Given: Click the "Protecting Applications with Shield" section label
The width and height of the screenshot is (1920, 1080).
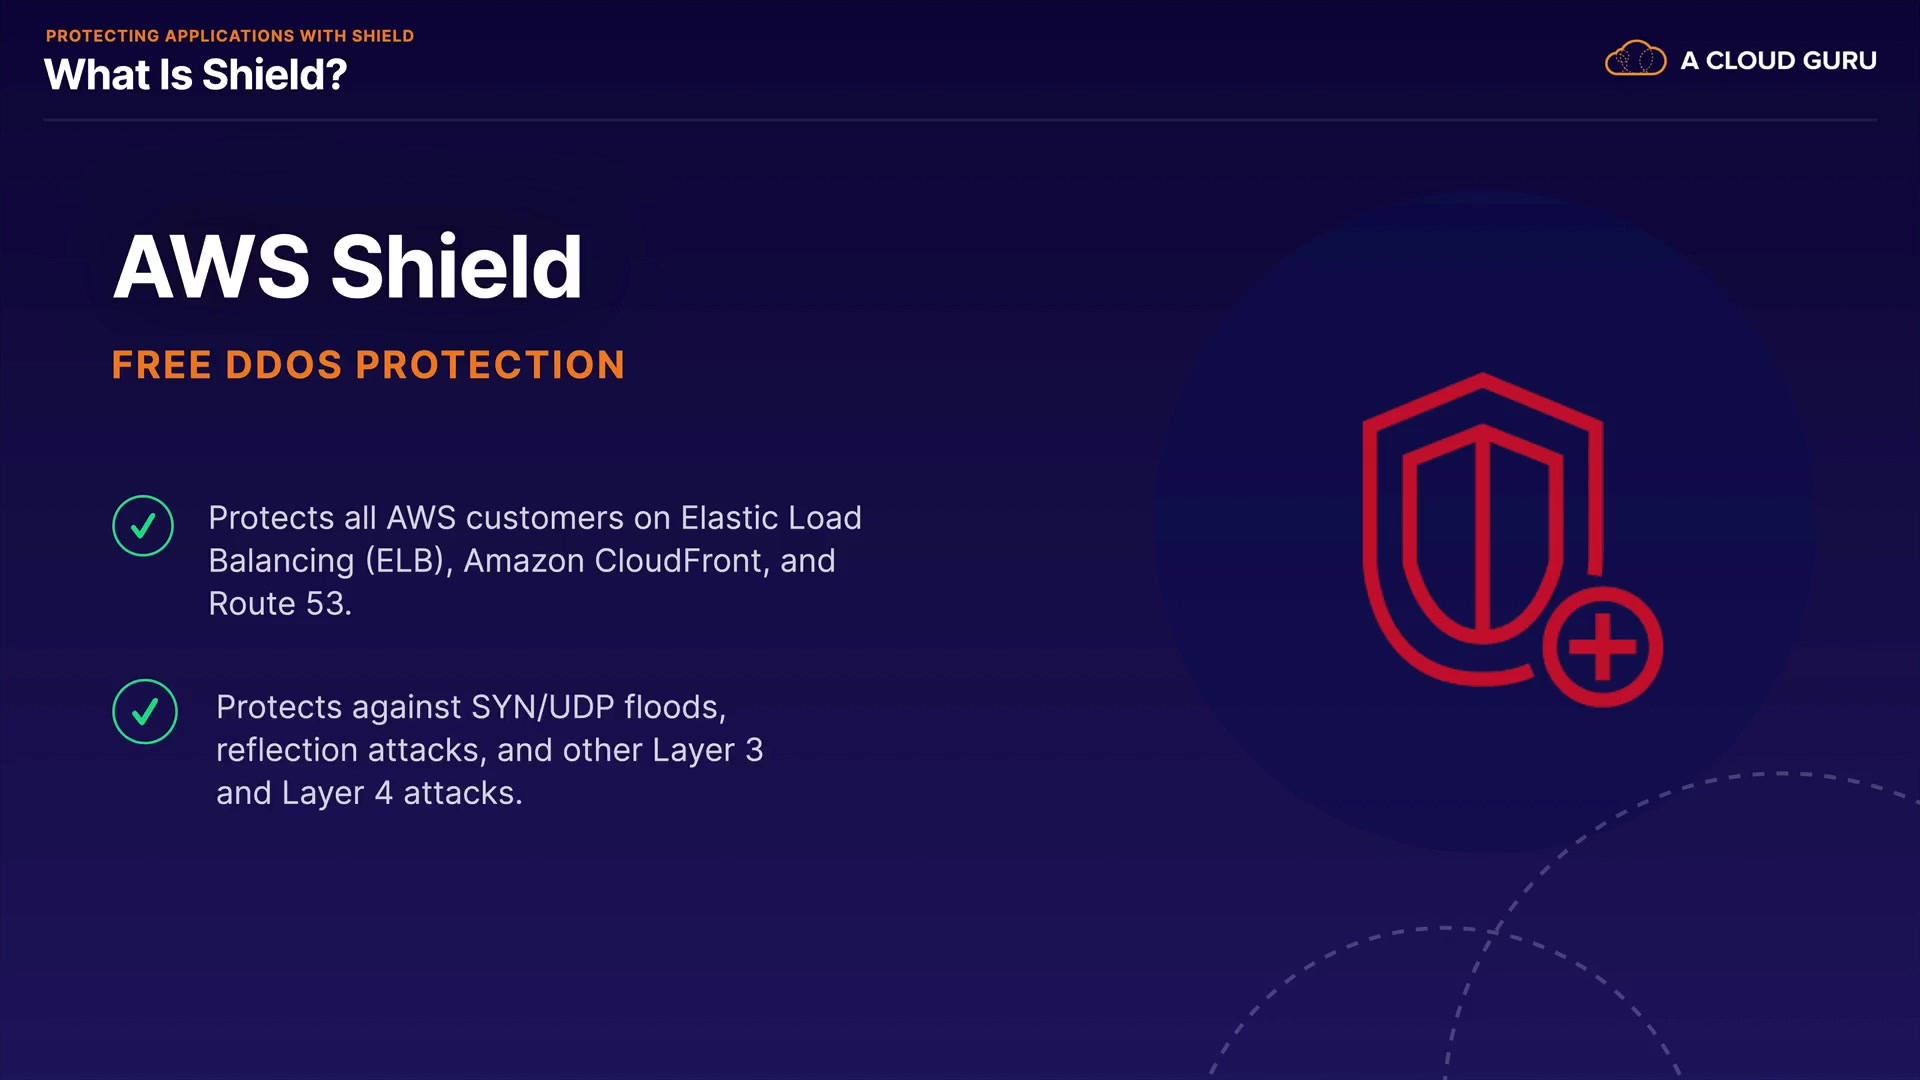Looking at the screenshot, I should (x=230, y=36).
